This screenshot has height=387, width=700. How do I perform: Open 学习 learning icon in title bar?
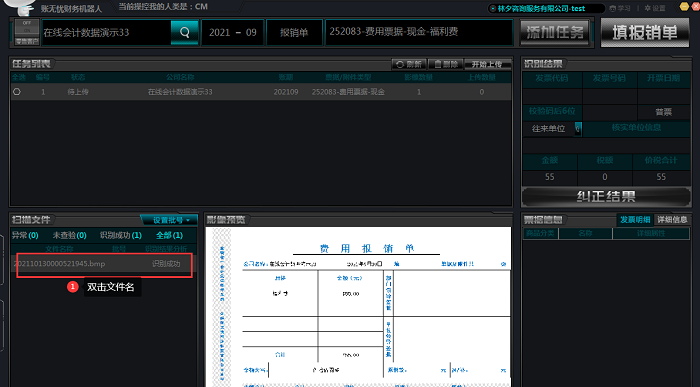pos(620,8)
